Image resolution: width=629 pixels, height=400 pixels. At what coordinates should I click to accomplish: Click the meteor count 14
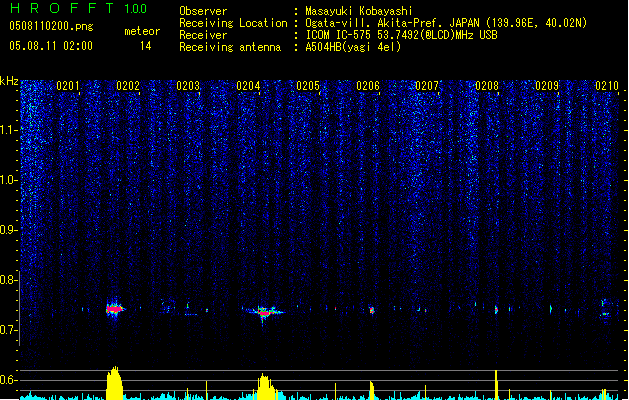coord(146,46)
